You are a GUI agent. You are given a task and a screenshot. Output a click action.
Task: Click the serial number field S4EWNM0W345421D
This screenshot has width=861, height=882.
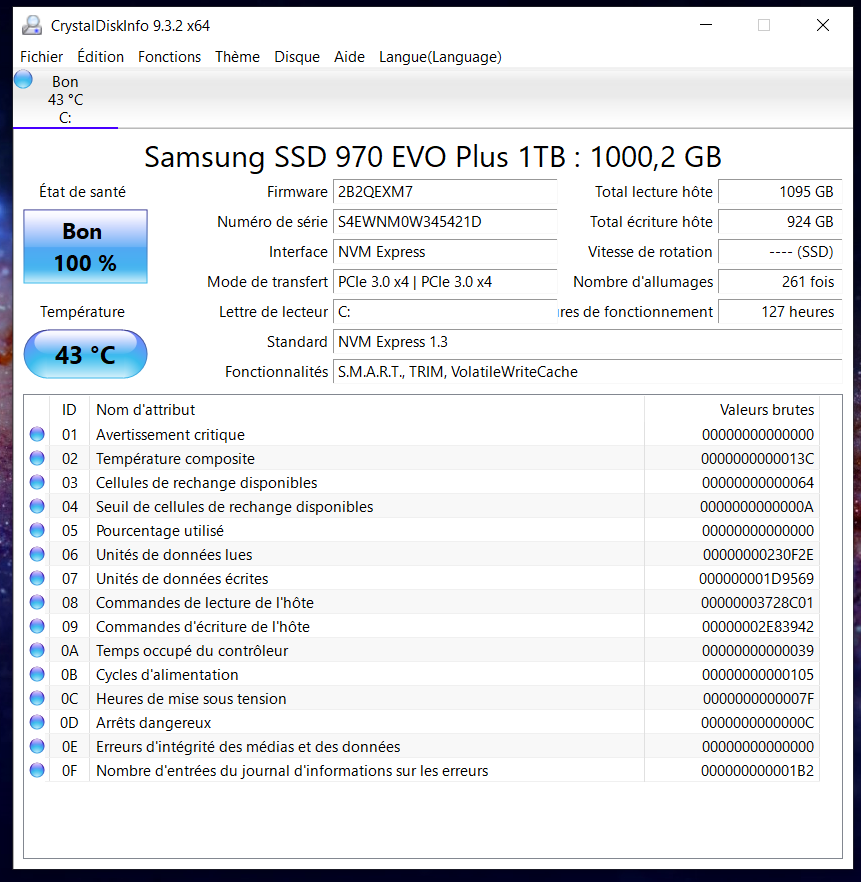point(445,222)
